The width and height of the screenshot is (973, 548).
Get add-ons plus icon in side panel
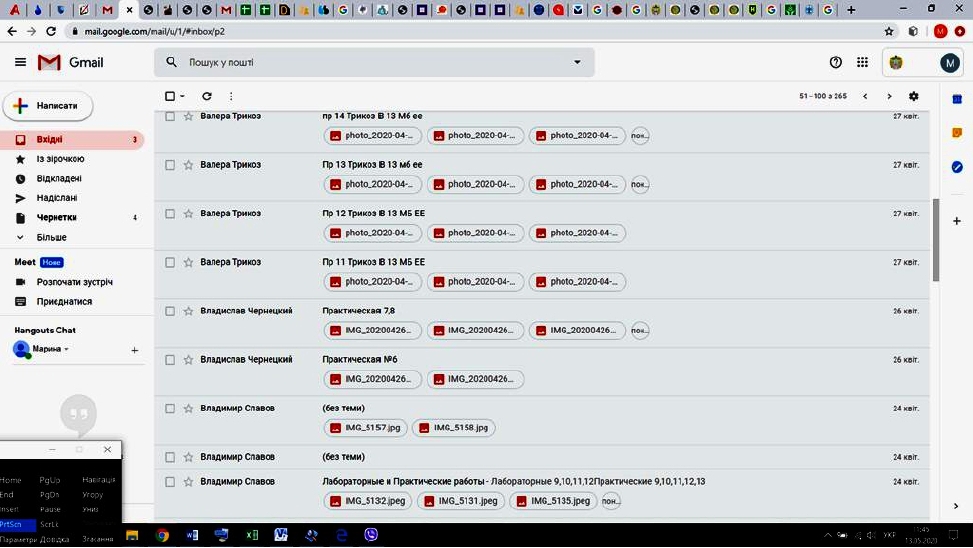(x=957, y=221)
